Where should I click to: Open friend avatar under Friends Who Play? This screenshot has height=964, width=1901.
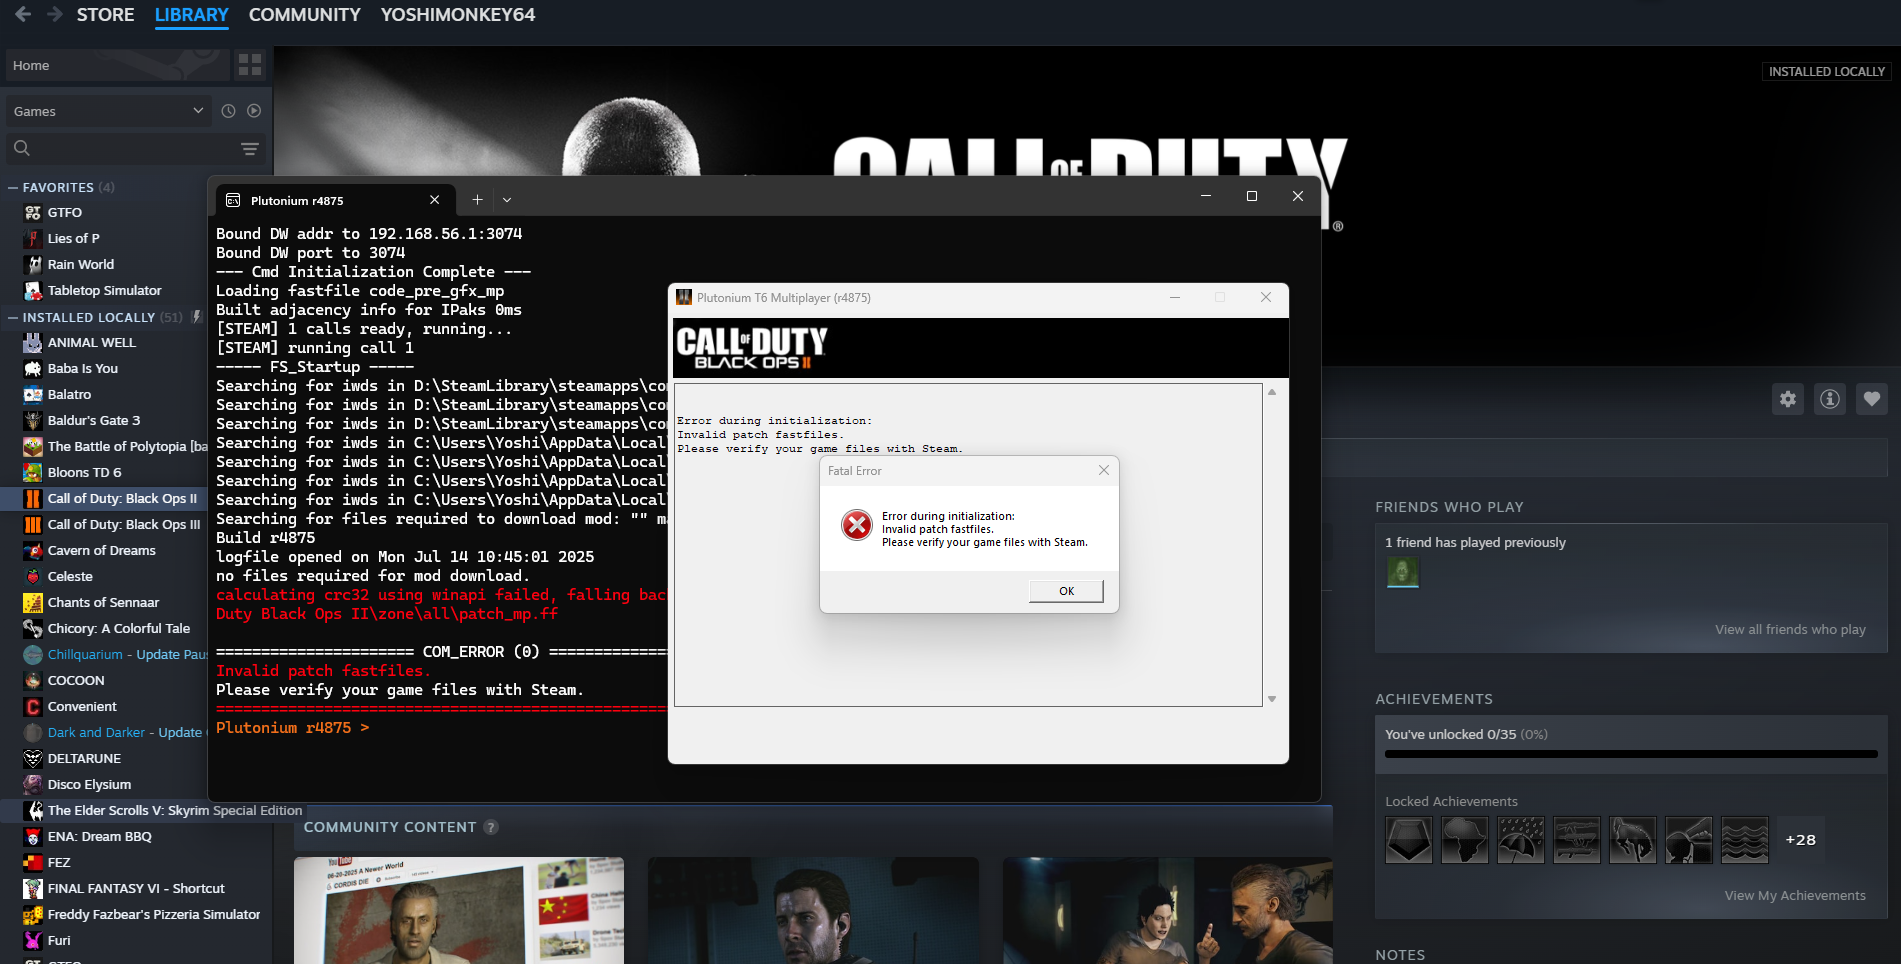(1402, 572)
